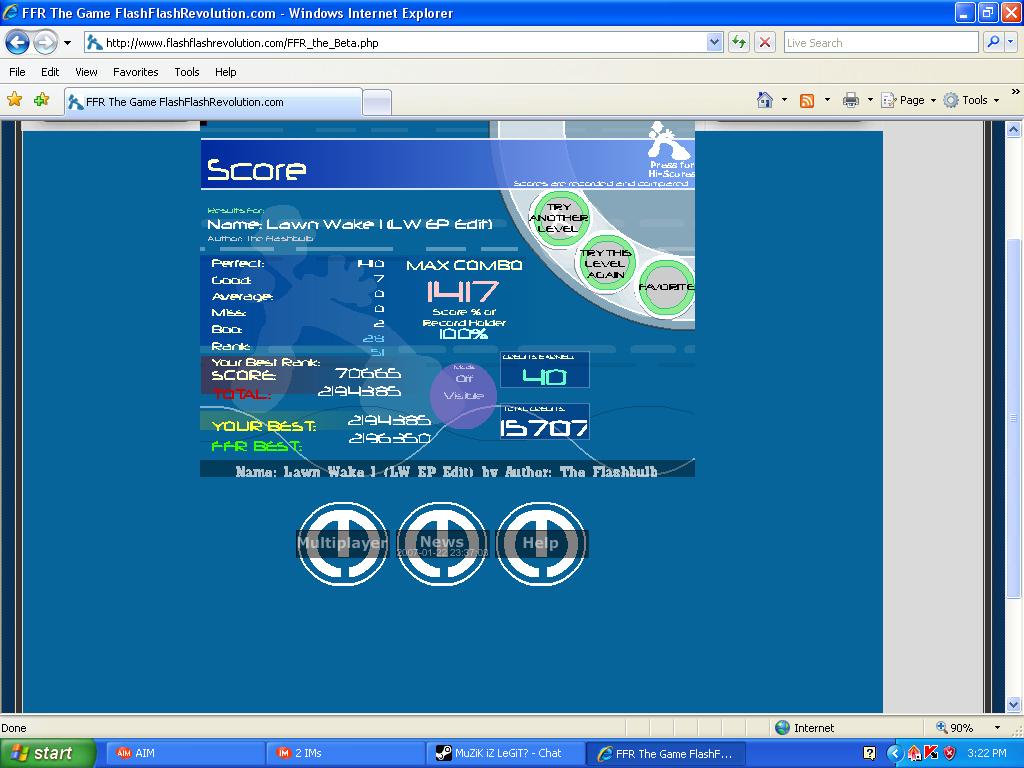The image size is (1024, 768).
Task: Select the FFR The Game browser tab
Action: 213,102
